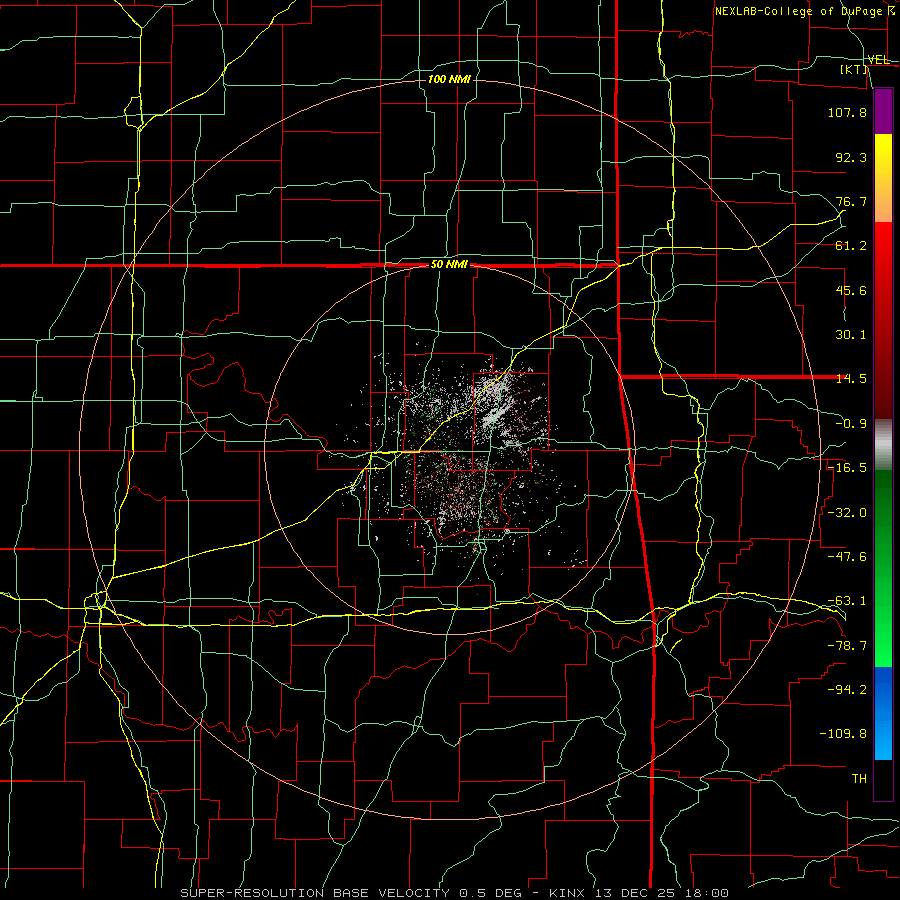Select the 76.7 velocity scale value
Viewport: 900px width, 900px height.
click(x=851, y=201)
